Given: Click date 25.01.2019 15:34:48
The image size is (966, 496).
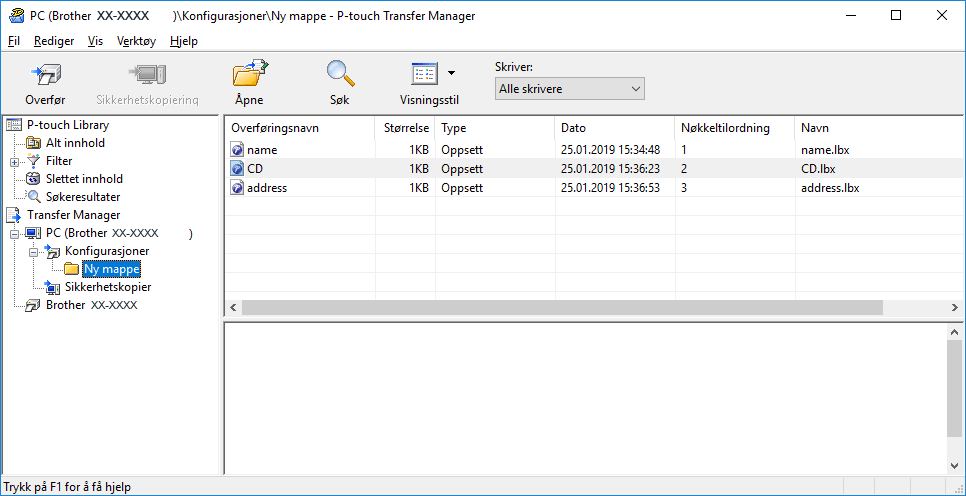Looking at the screenshot, I should 611,150.
